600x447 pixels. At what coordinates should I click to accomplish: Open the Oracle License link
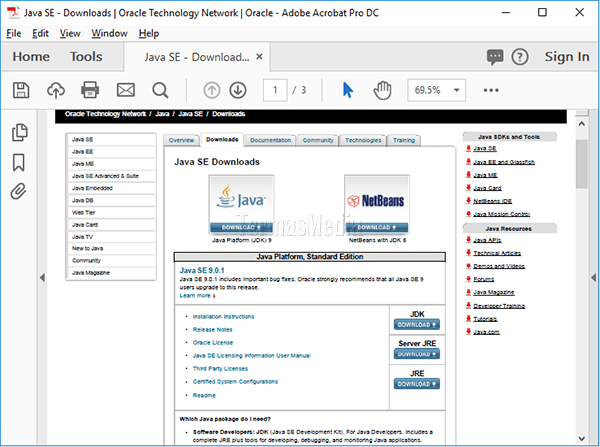tap(213, 343)
